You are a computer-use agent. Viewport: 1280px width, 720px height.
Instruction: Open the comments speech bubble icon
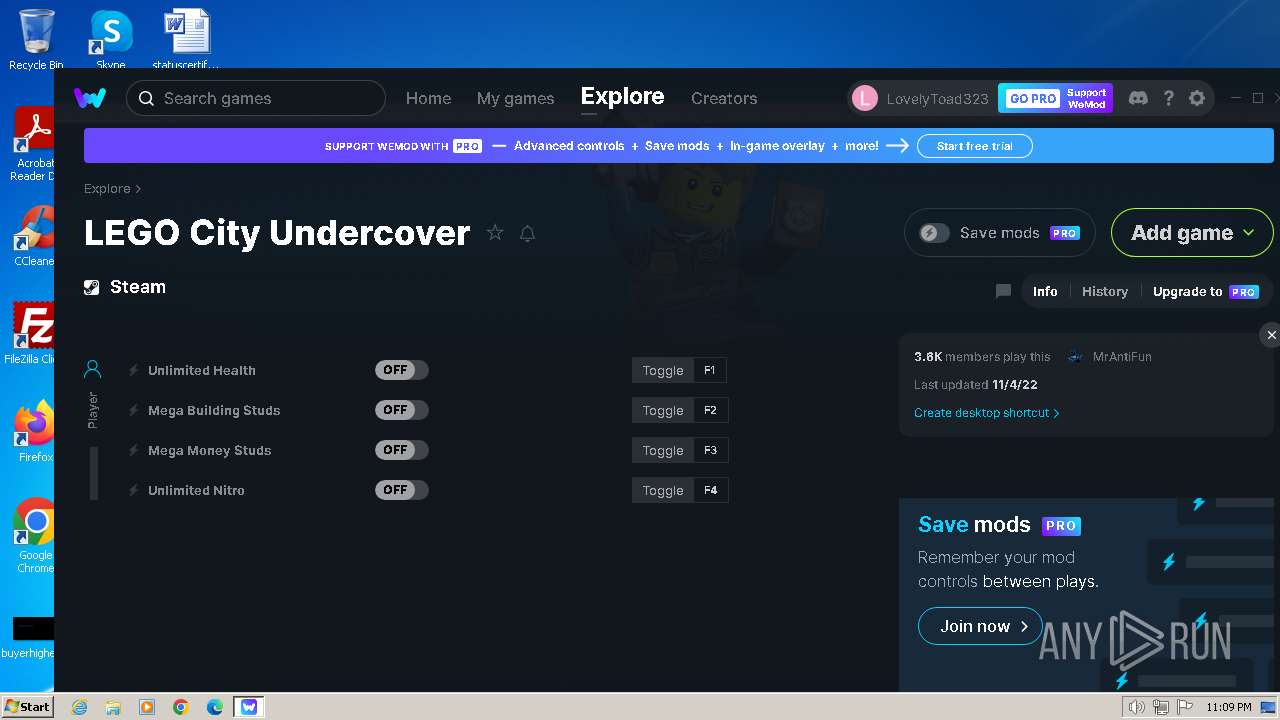point(1003,291)
